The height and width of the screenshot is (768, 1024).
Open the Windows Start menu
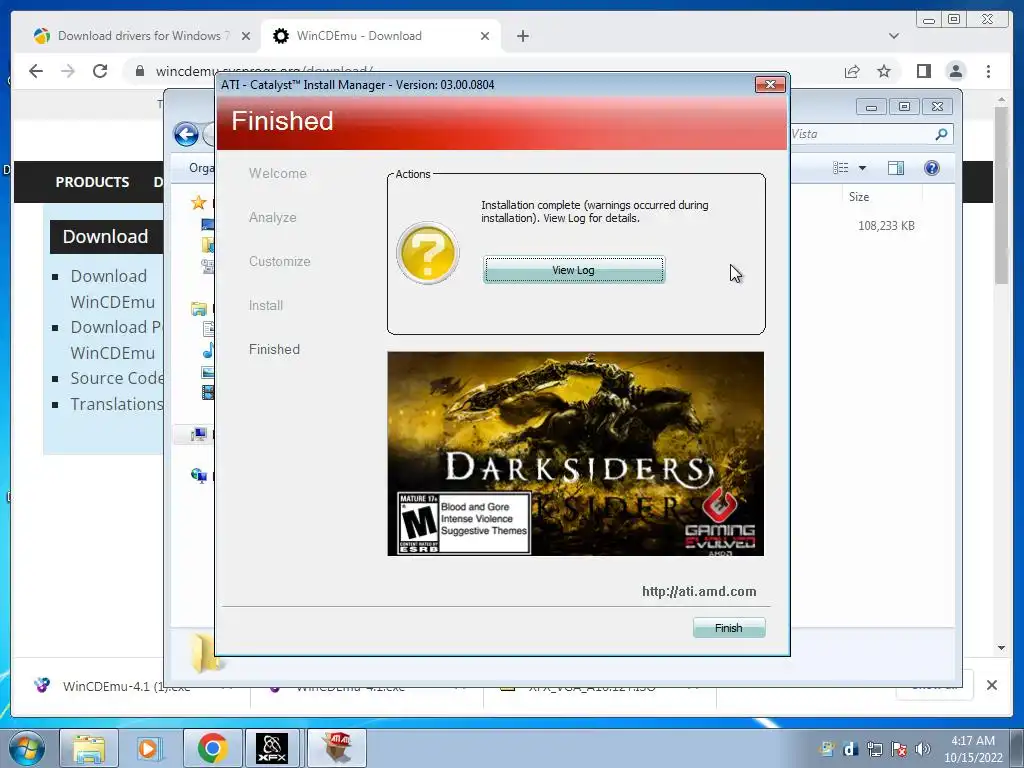point(26,748)
